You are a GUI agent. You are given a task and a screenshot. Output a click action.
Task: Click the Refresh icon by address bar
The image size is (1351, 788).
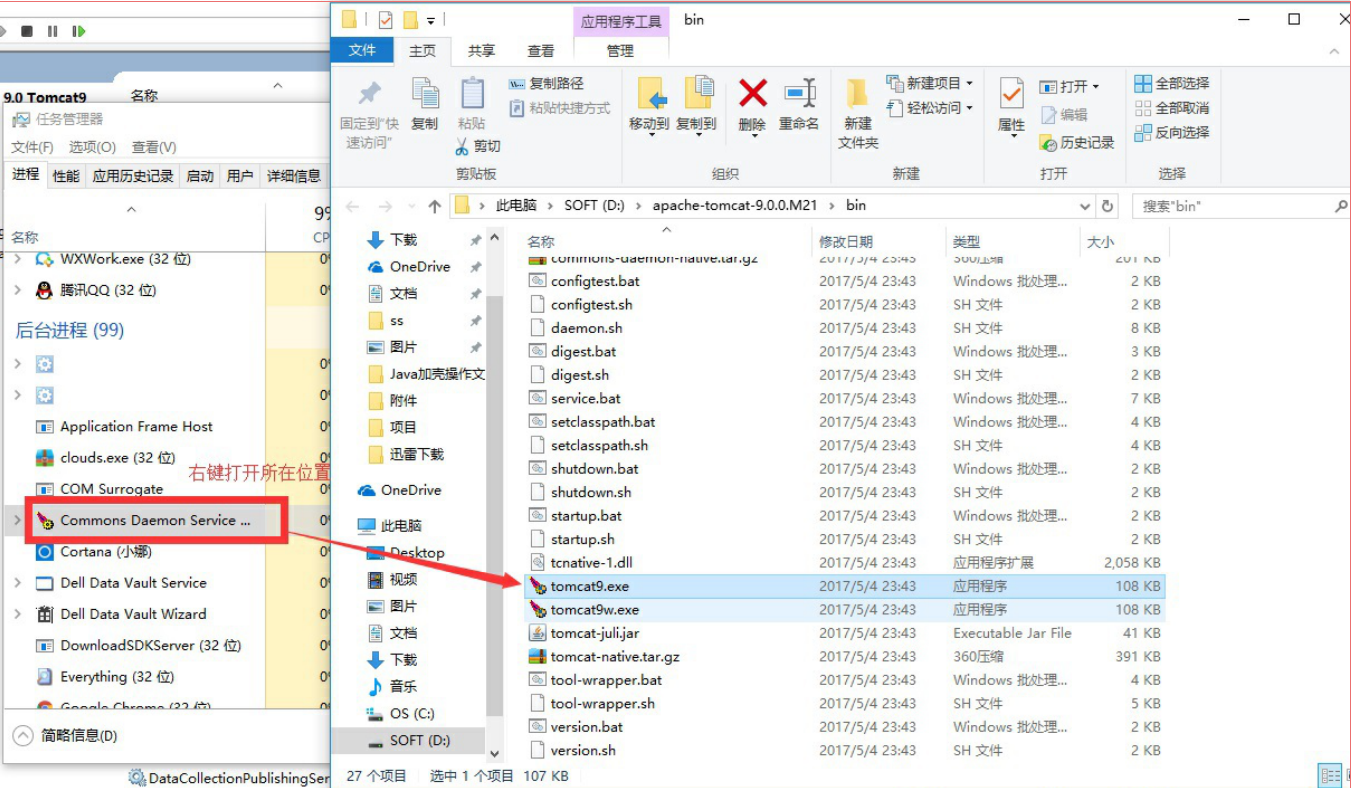tap(1107, 206)
